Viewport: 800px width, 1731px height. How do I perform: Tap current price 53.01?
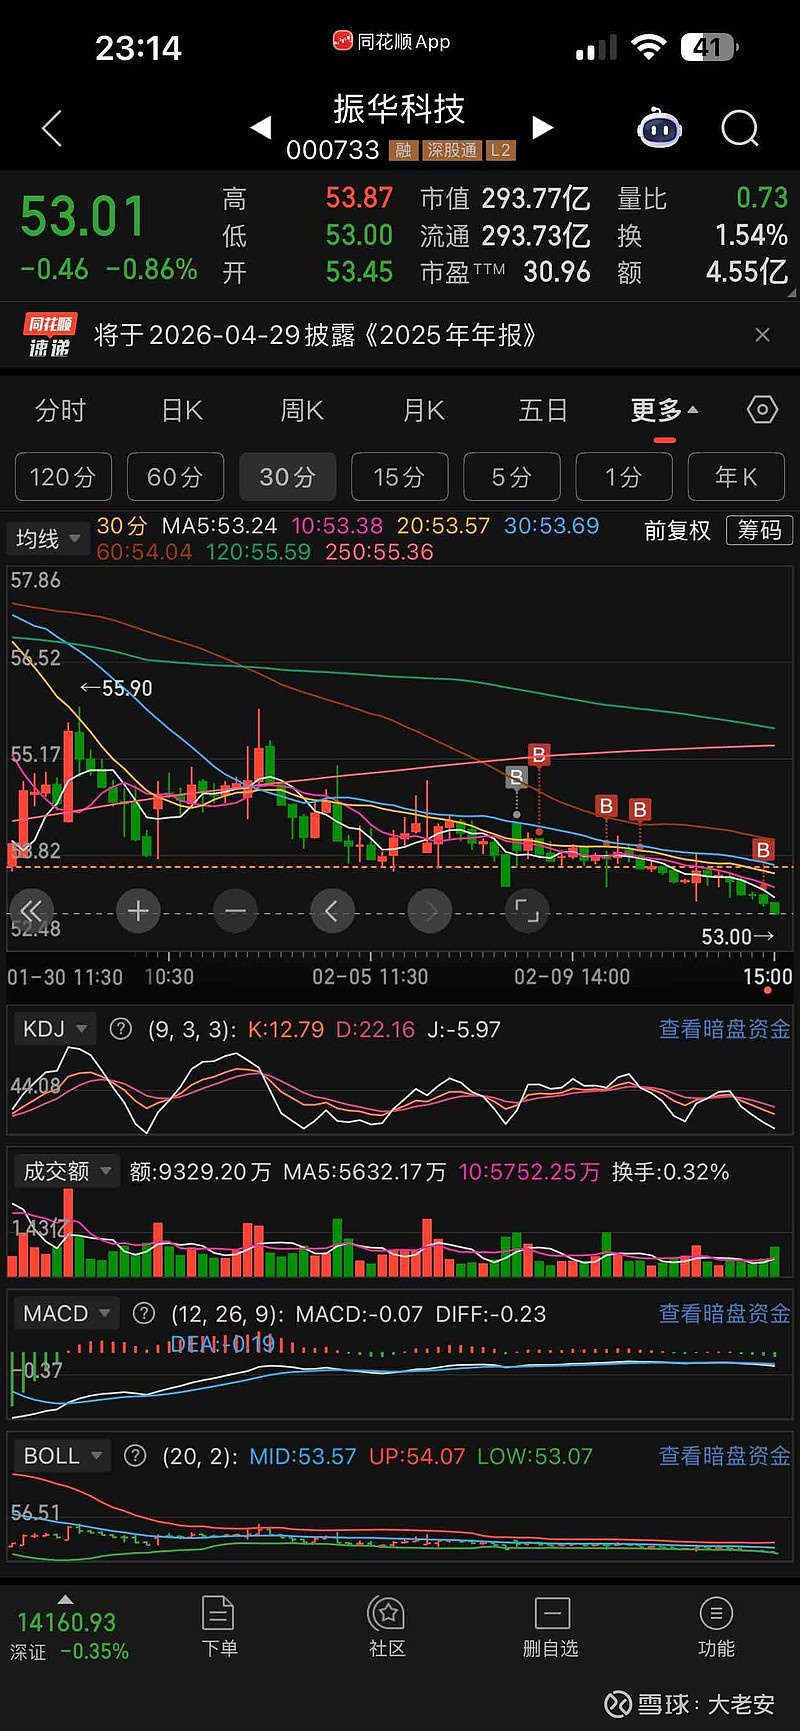[x=83, y=216]
